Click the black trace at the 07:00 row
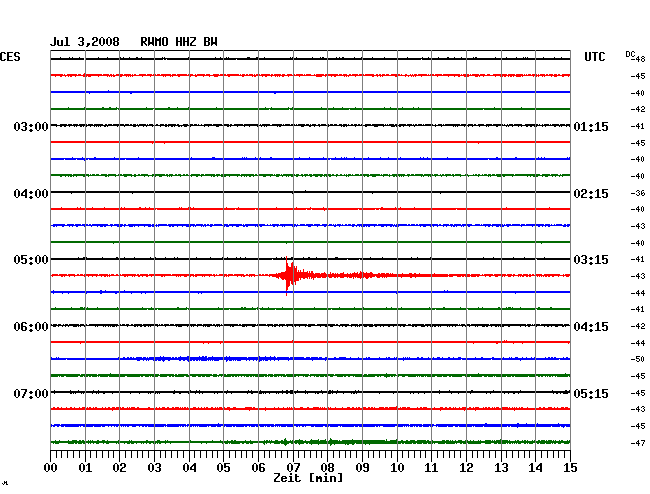The width and height of the screenshot is (650, 494). click(x=310, y=392)
